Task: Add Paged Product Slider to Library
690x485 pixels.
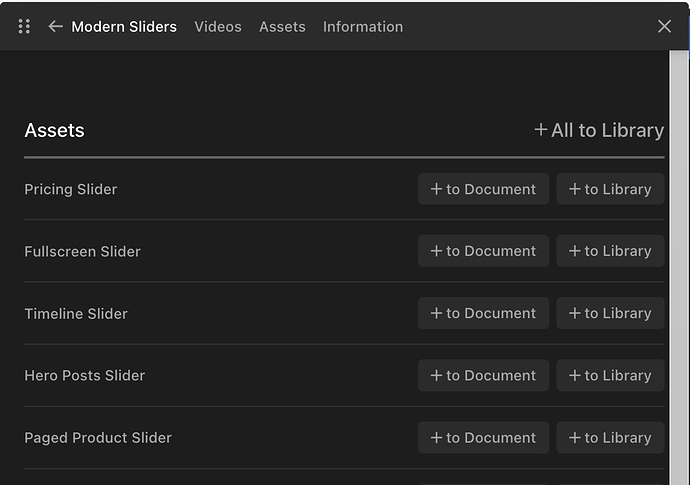Action: (x=610, y=437)
